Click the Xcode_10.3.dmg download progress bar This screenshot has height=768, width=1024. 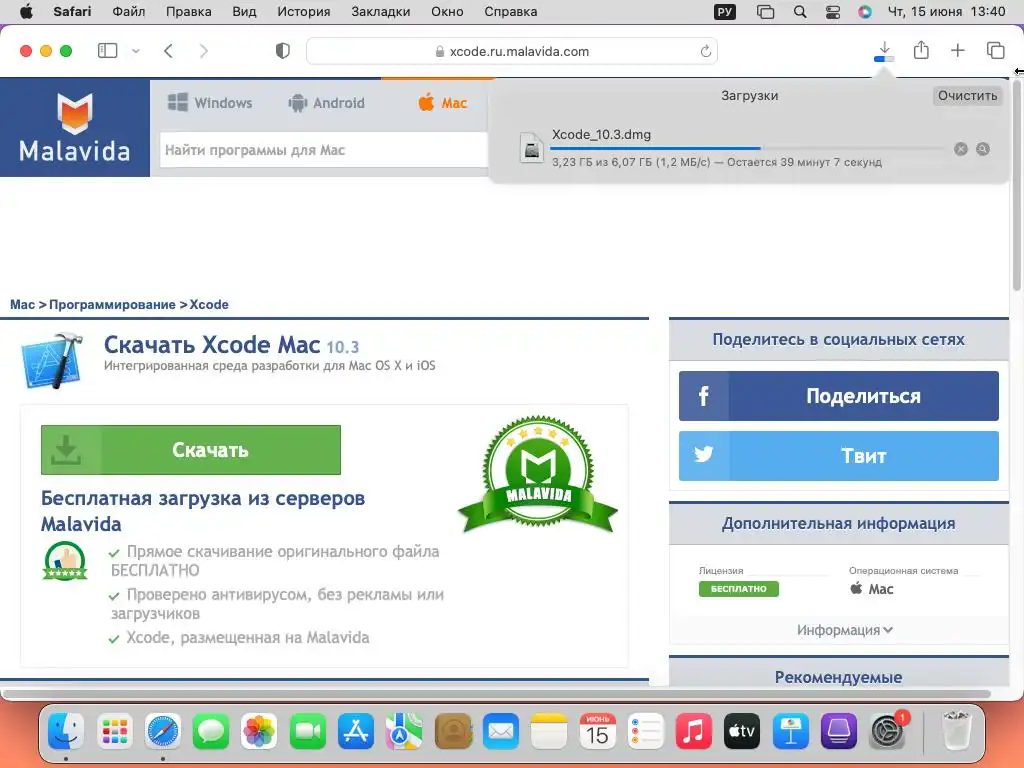746,148
